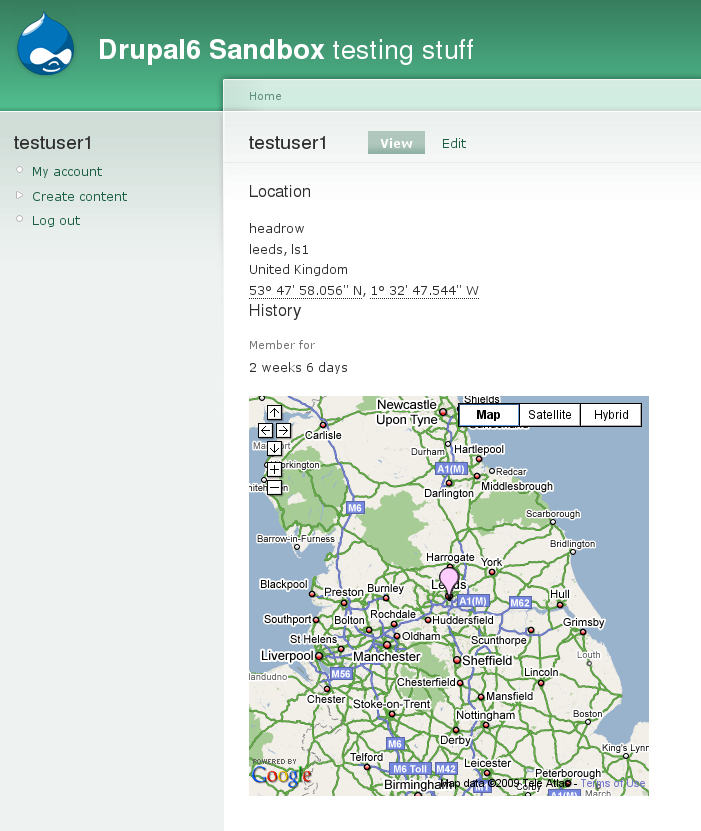Click the pink Leeds location marker
The height and width of the screenshot is (831, 701).
(x=449, y=582)
